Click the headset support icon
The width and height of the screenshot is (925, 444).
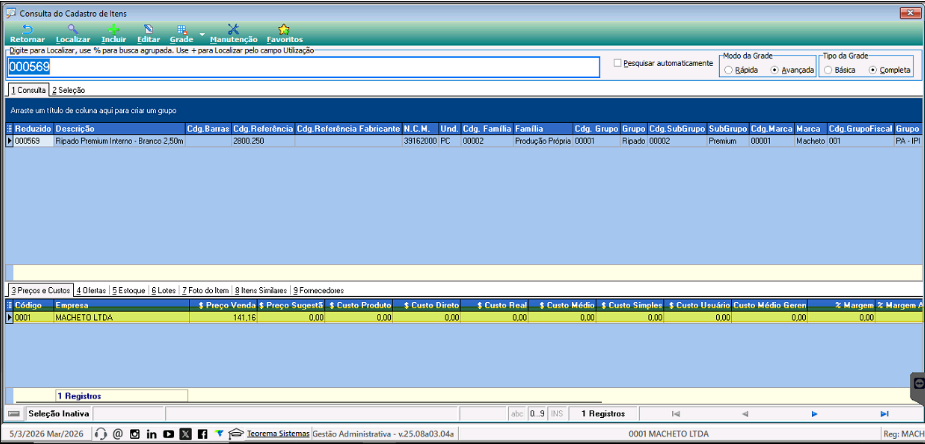pyautogui.click(x=101, y=434)
